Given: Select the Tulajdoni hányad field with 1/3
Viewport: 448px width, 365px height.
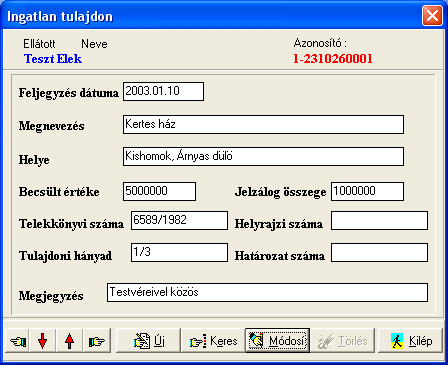Looking at the screenshot, I should (x=179, y=252).
